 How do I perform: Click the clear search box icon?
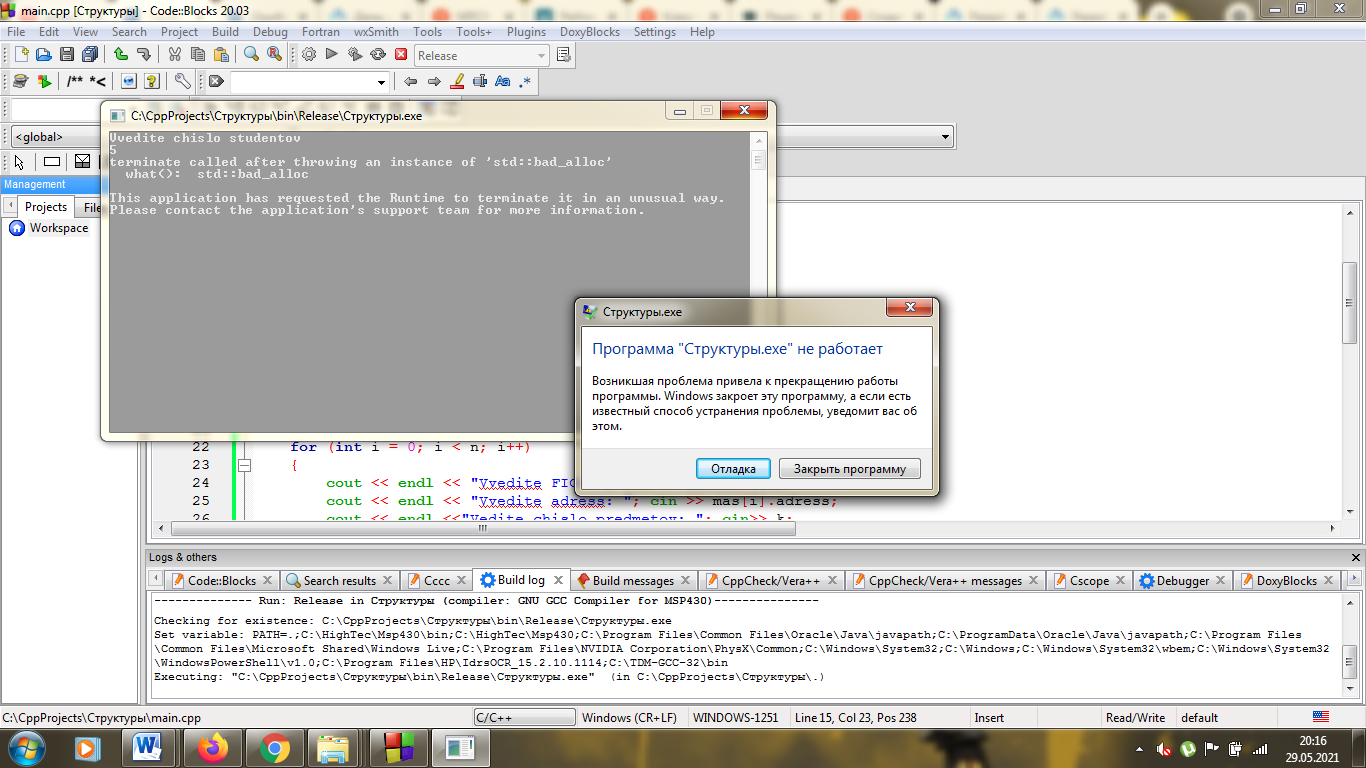(215, 81)
